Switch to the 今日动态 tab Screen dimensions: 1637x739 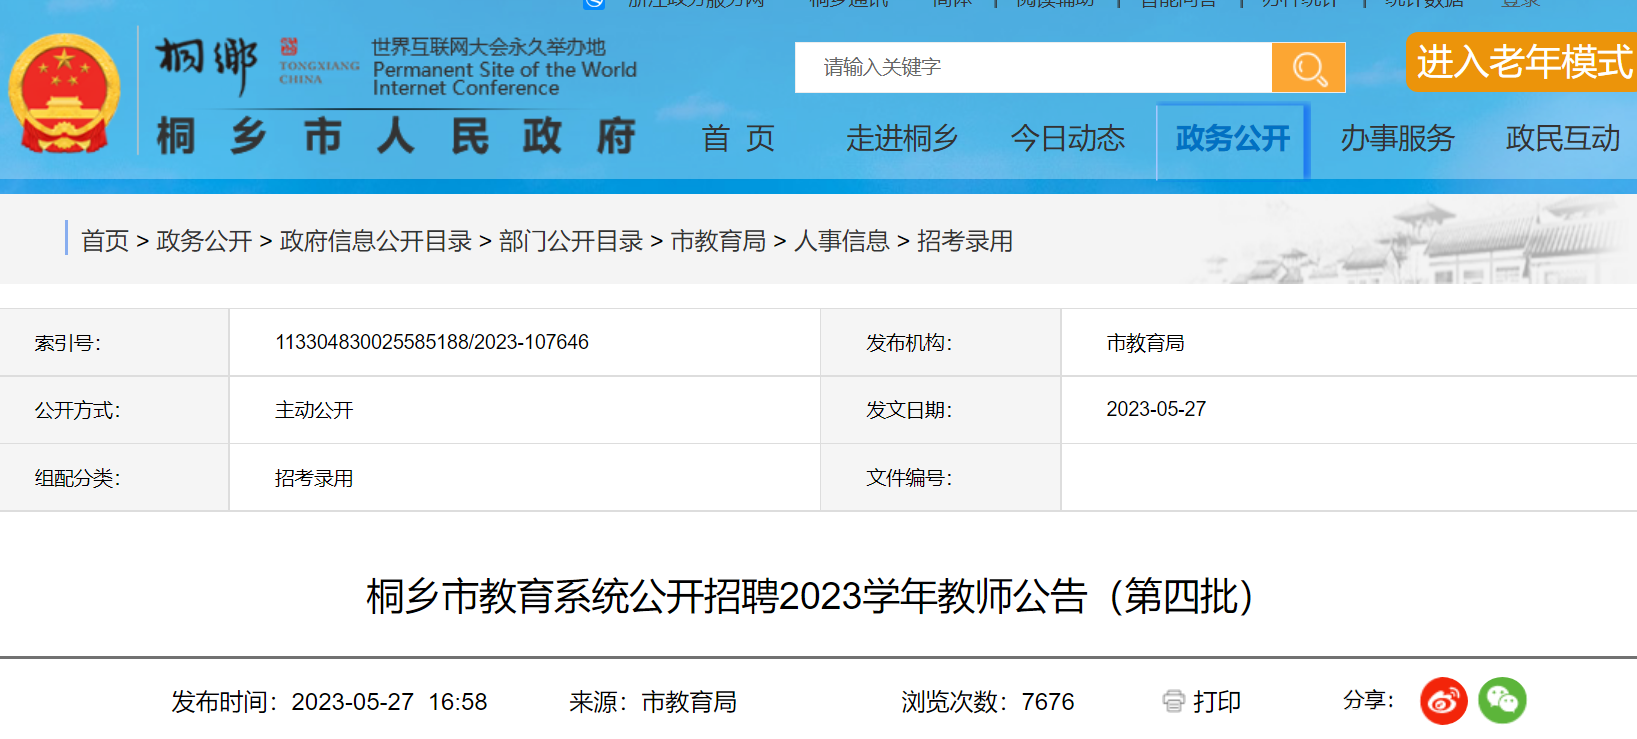click(x=1067, y=139)
